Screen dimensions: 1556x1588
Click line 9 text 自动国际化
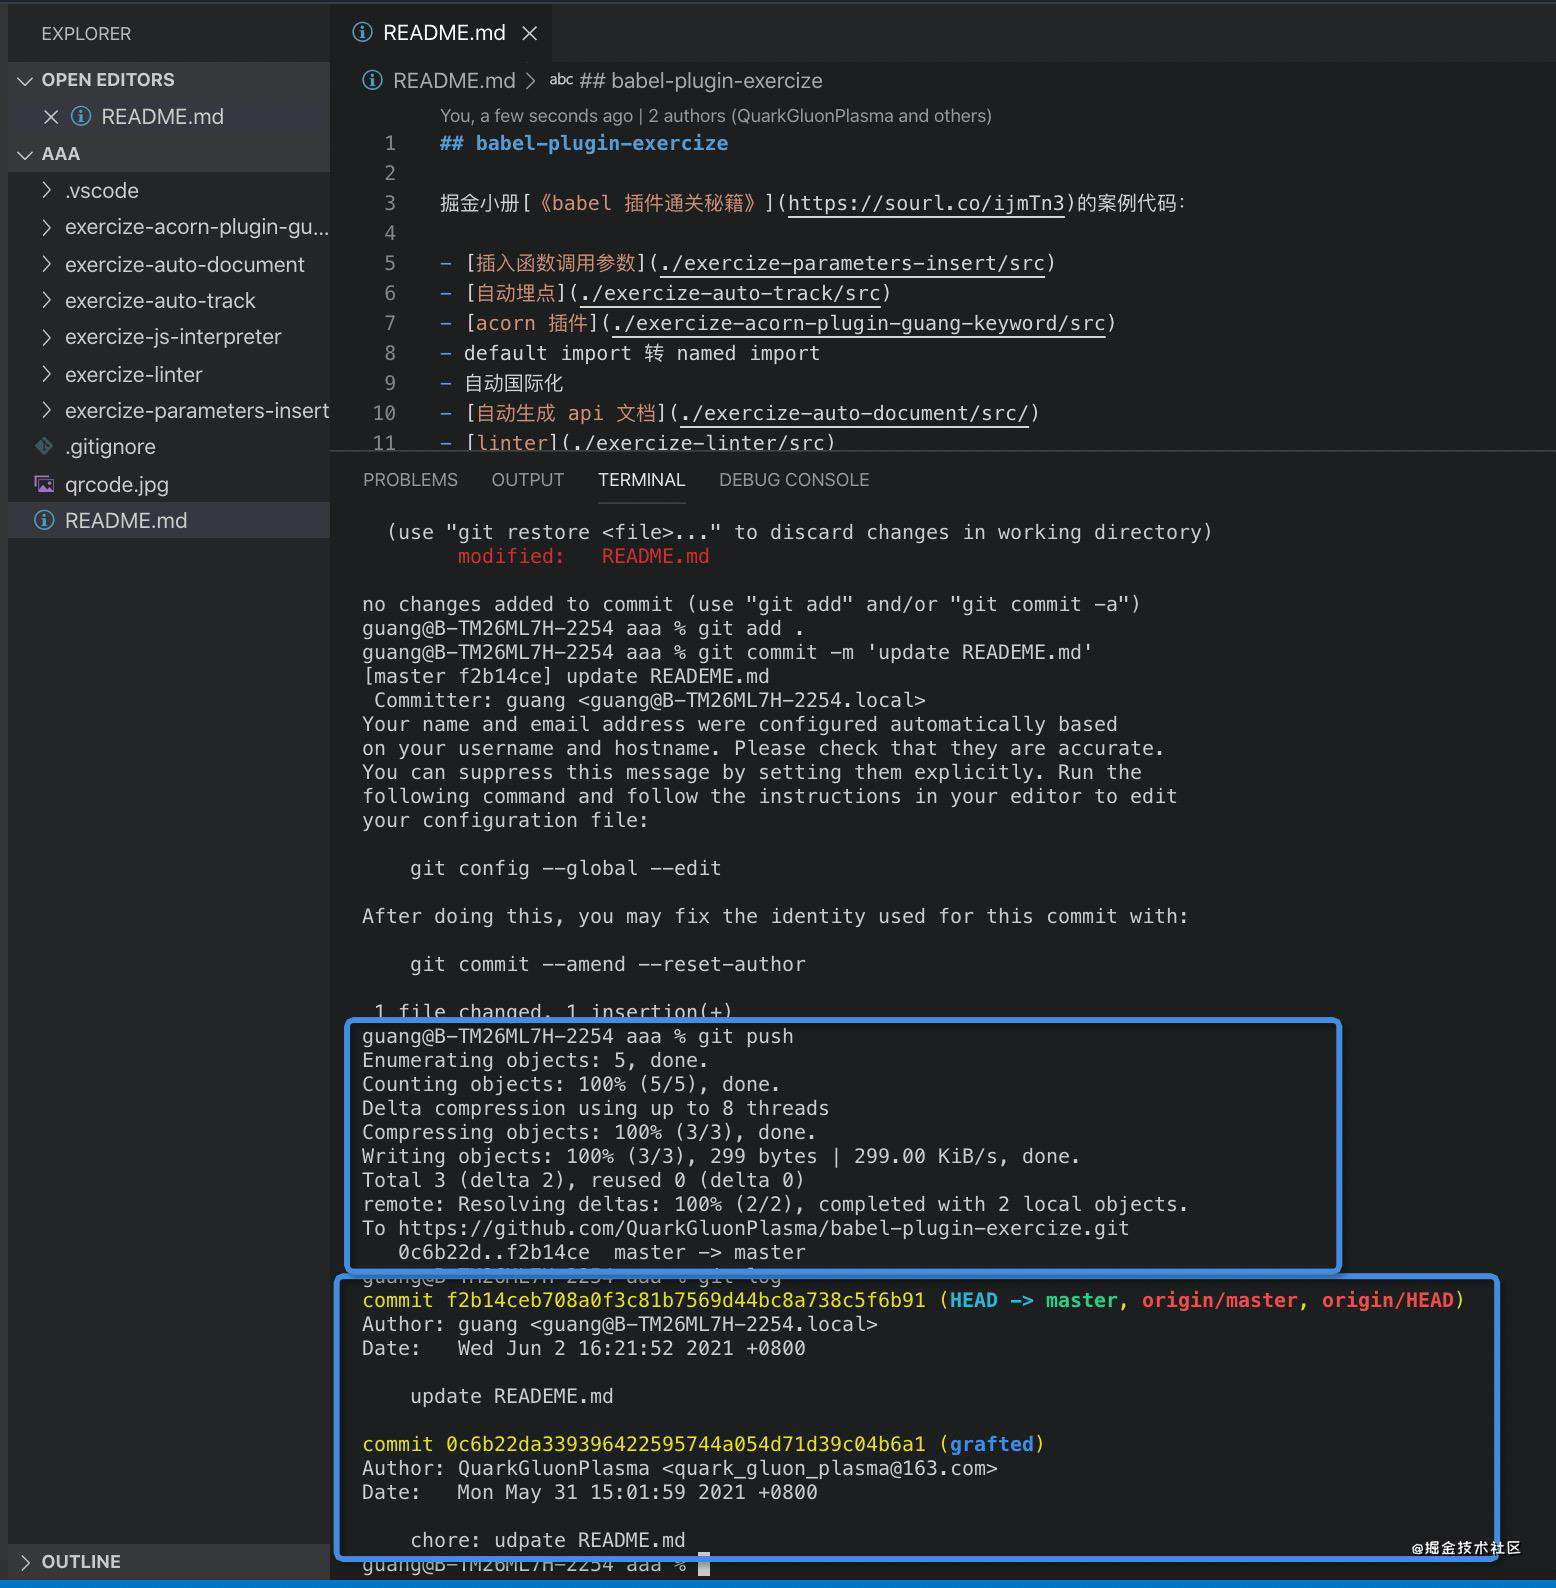pos(514,383)
